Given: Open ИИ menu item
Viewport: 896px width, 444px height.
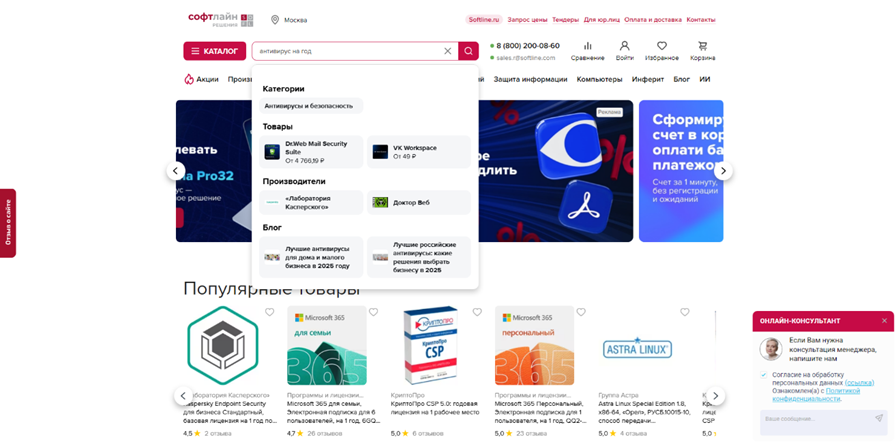Looking at the screenshot, I should click(705, 79).
